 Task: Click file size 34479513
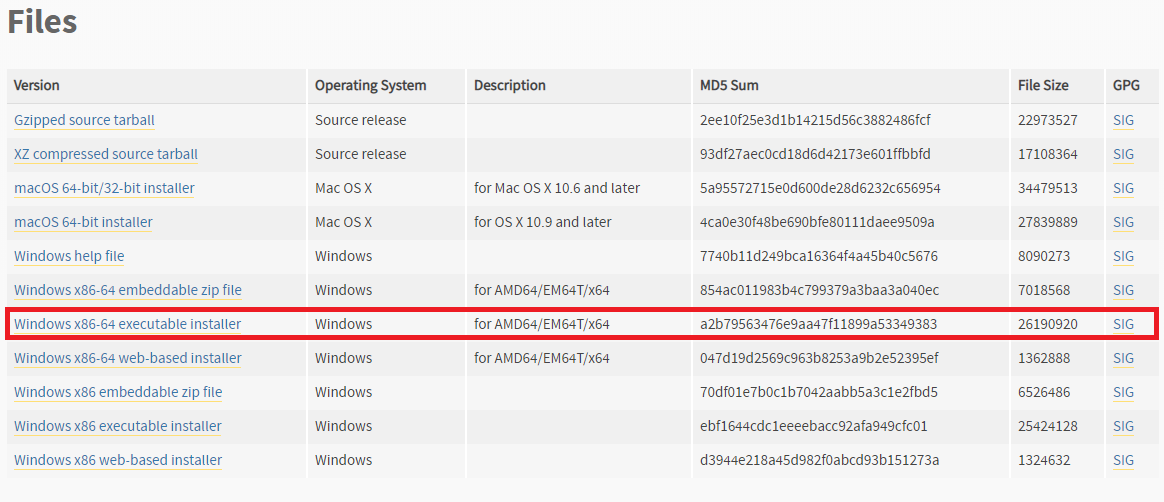[1047, 189]
